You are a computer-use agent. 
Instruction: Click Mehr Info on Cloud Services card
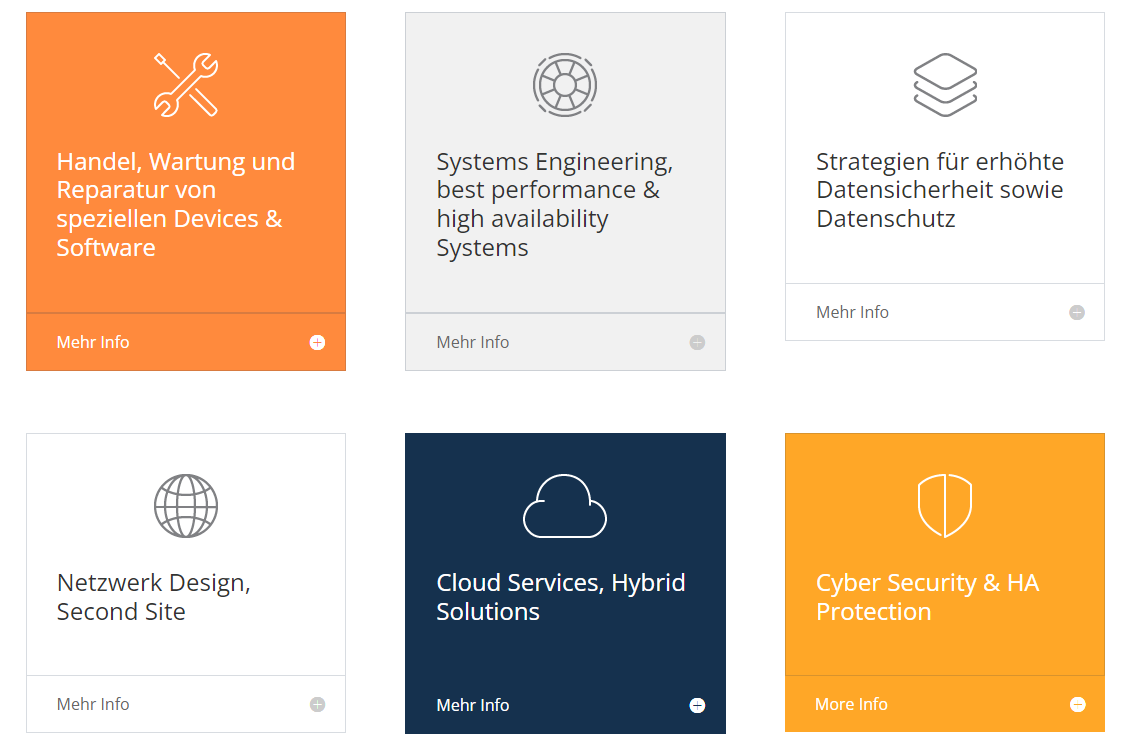[473, 705]
